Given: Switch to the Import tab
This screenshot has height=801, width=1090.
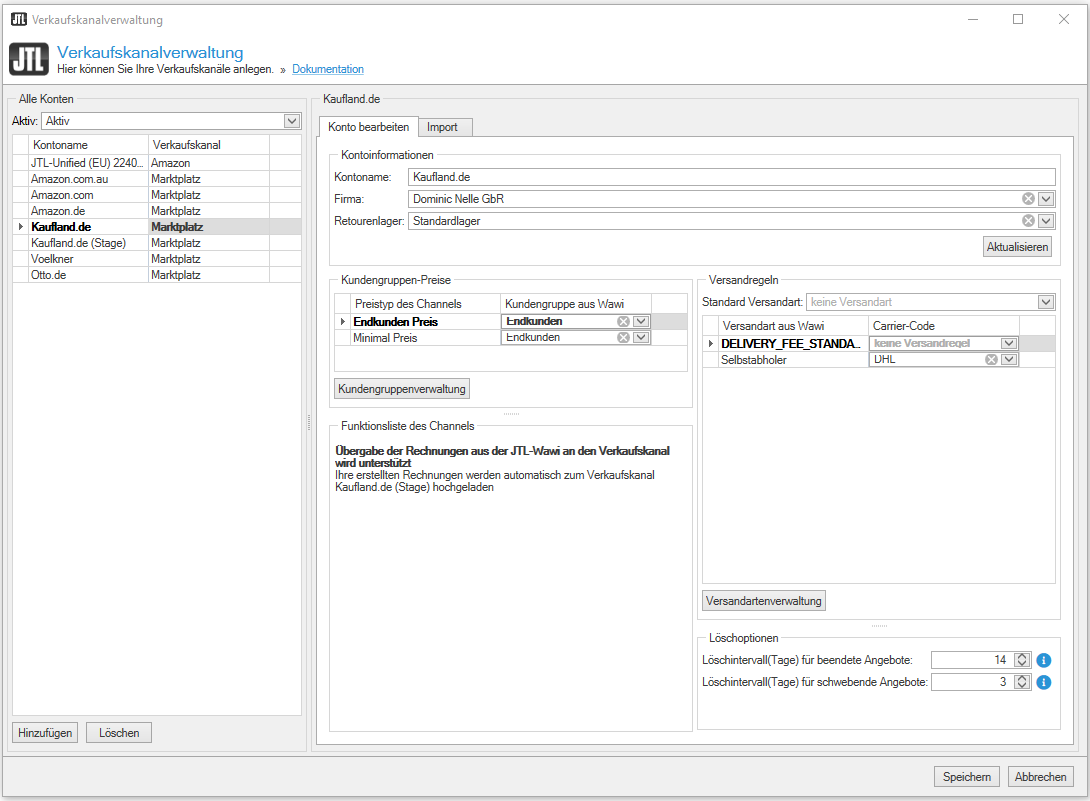Looking at the screenshot, I should point(444,127).
